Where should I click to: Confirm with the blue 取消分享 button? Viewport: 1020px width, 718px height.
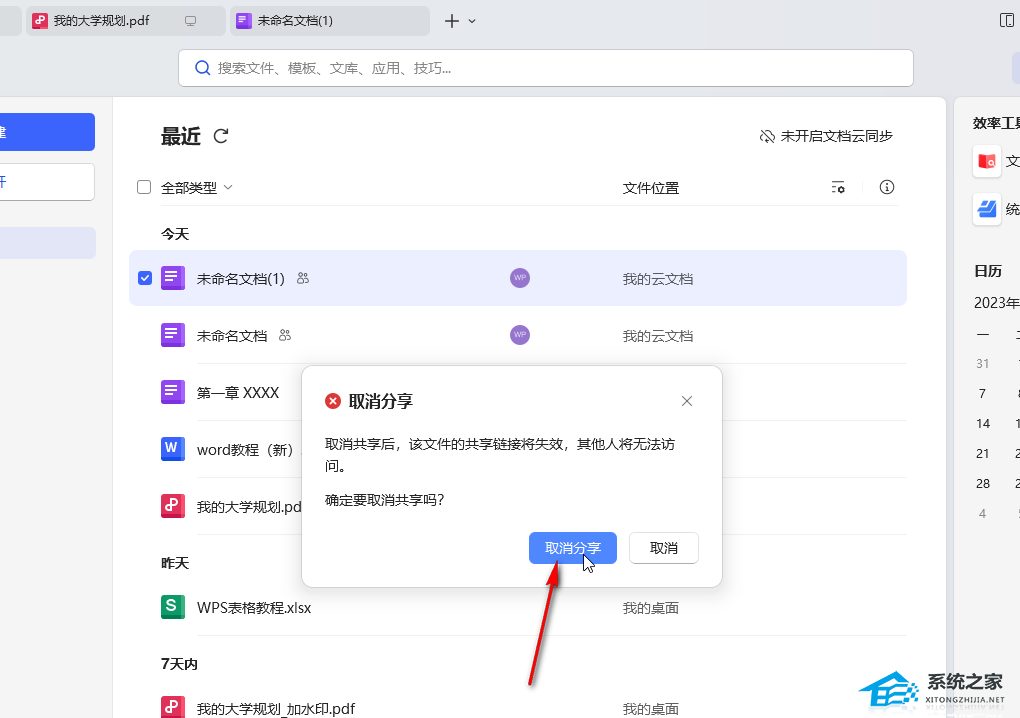coord(572,548)
